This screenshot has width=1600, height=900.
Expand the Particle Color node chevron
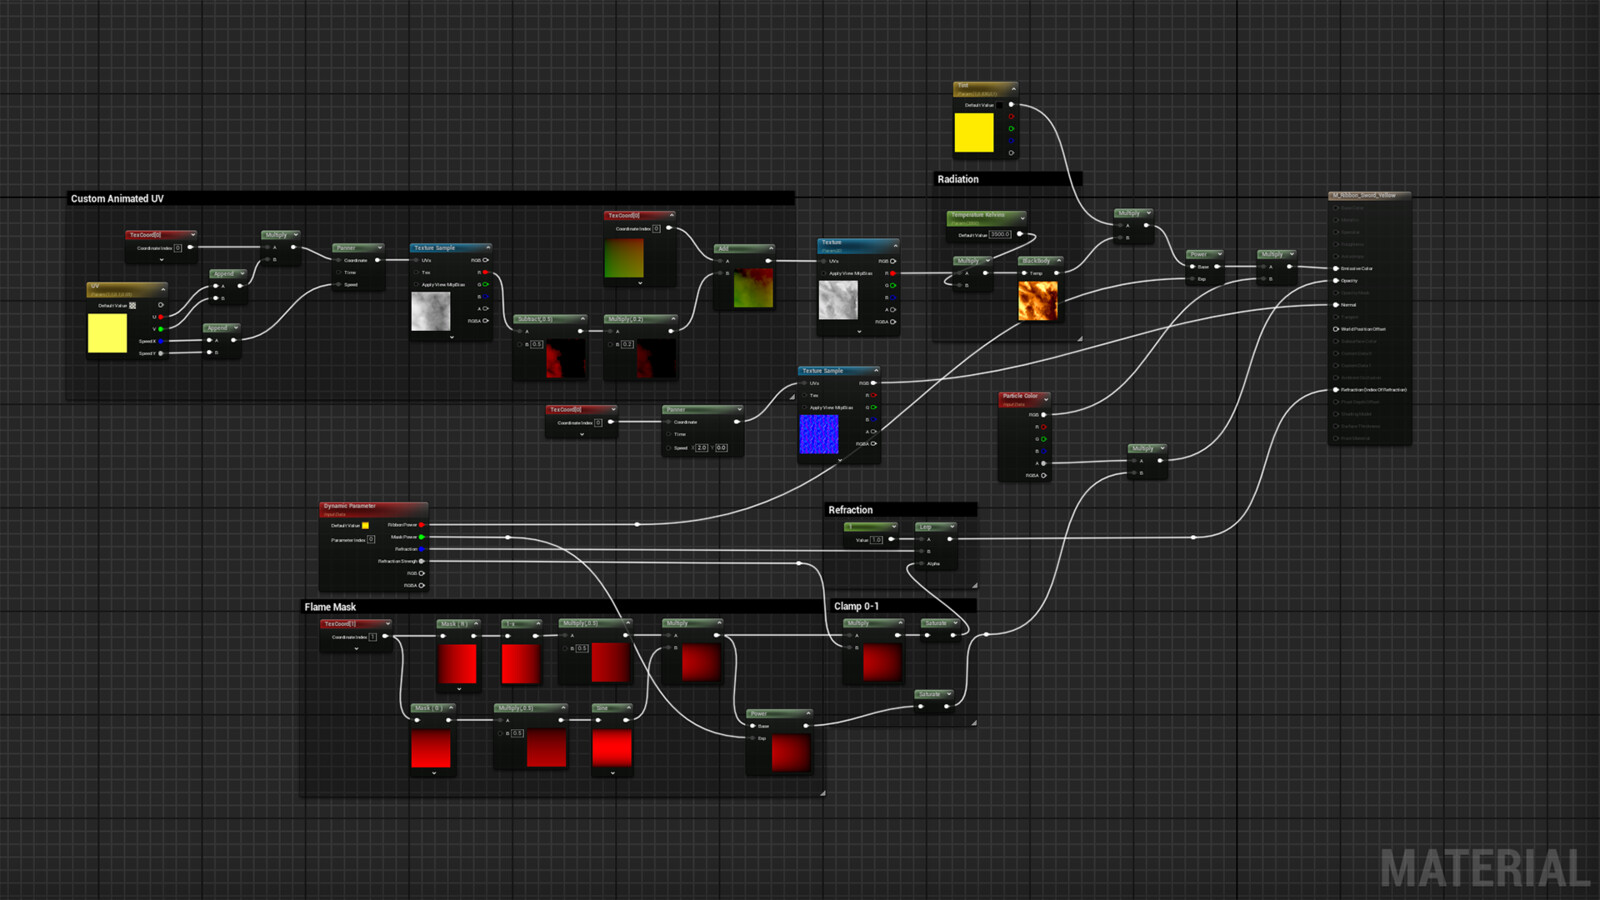1046,398
